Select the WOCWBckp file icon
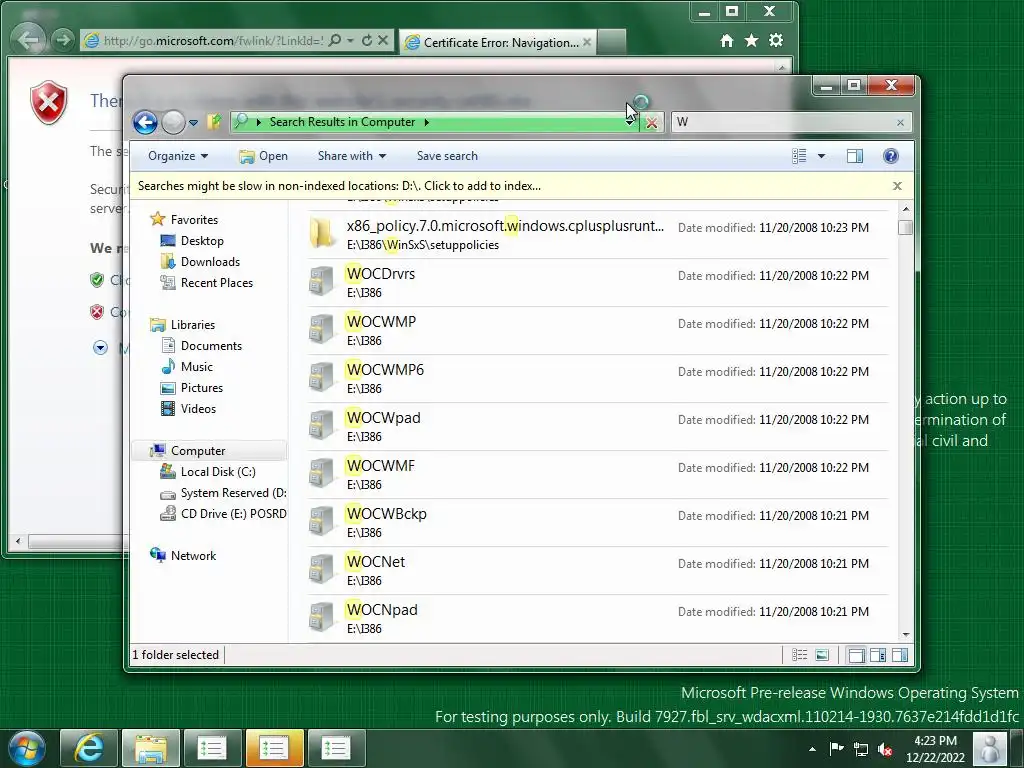Viewport: 1024px width, 768px height. pyautogui.click(x=321, y=521)
